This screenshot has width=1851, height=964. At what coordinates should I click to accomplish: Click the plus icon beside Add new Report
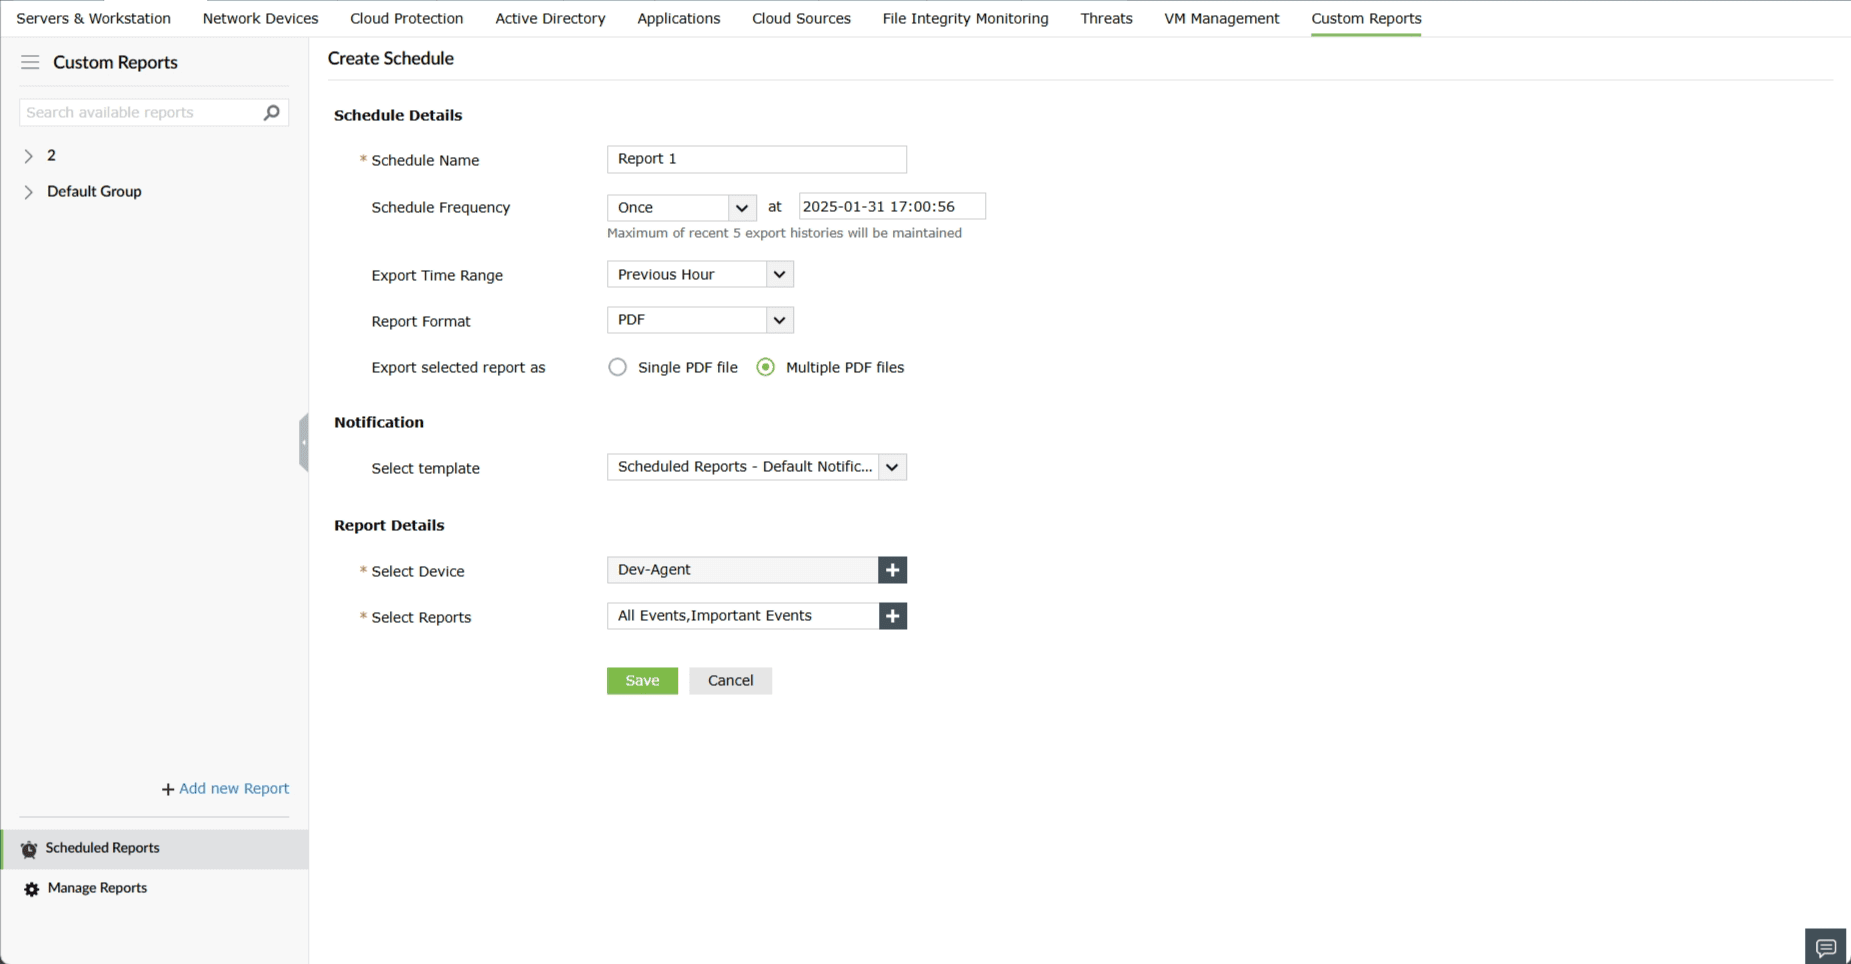tap(168, 789)
